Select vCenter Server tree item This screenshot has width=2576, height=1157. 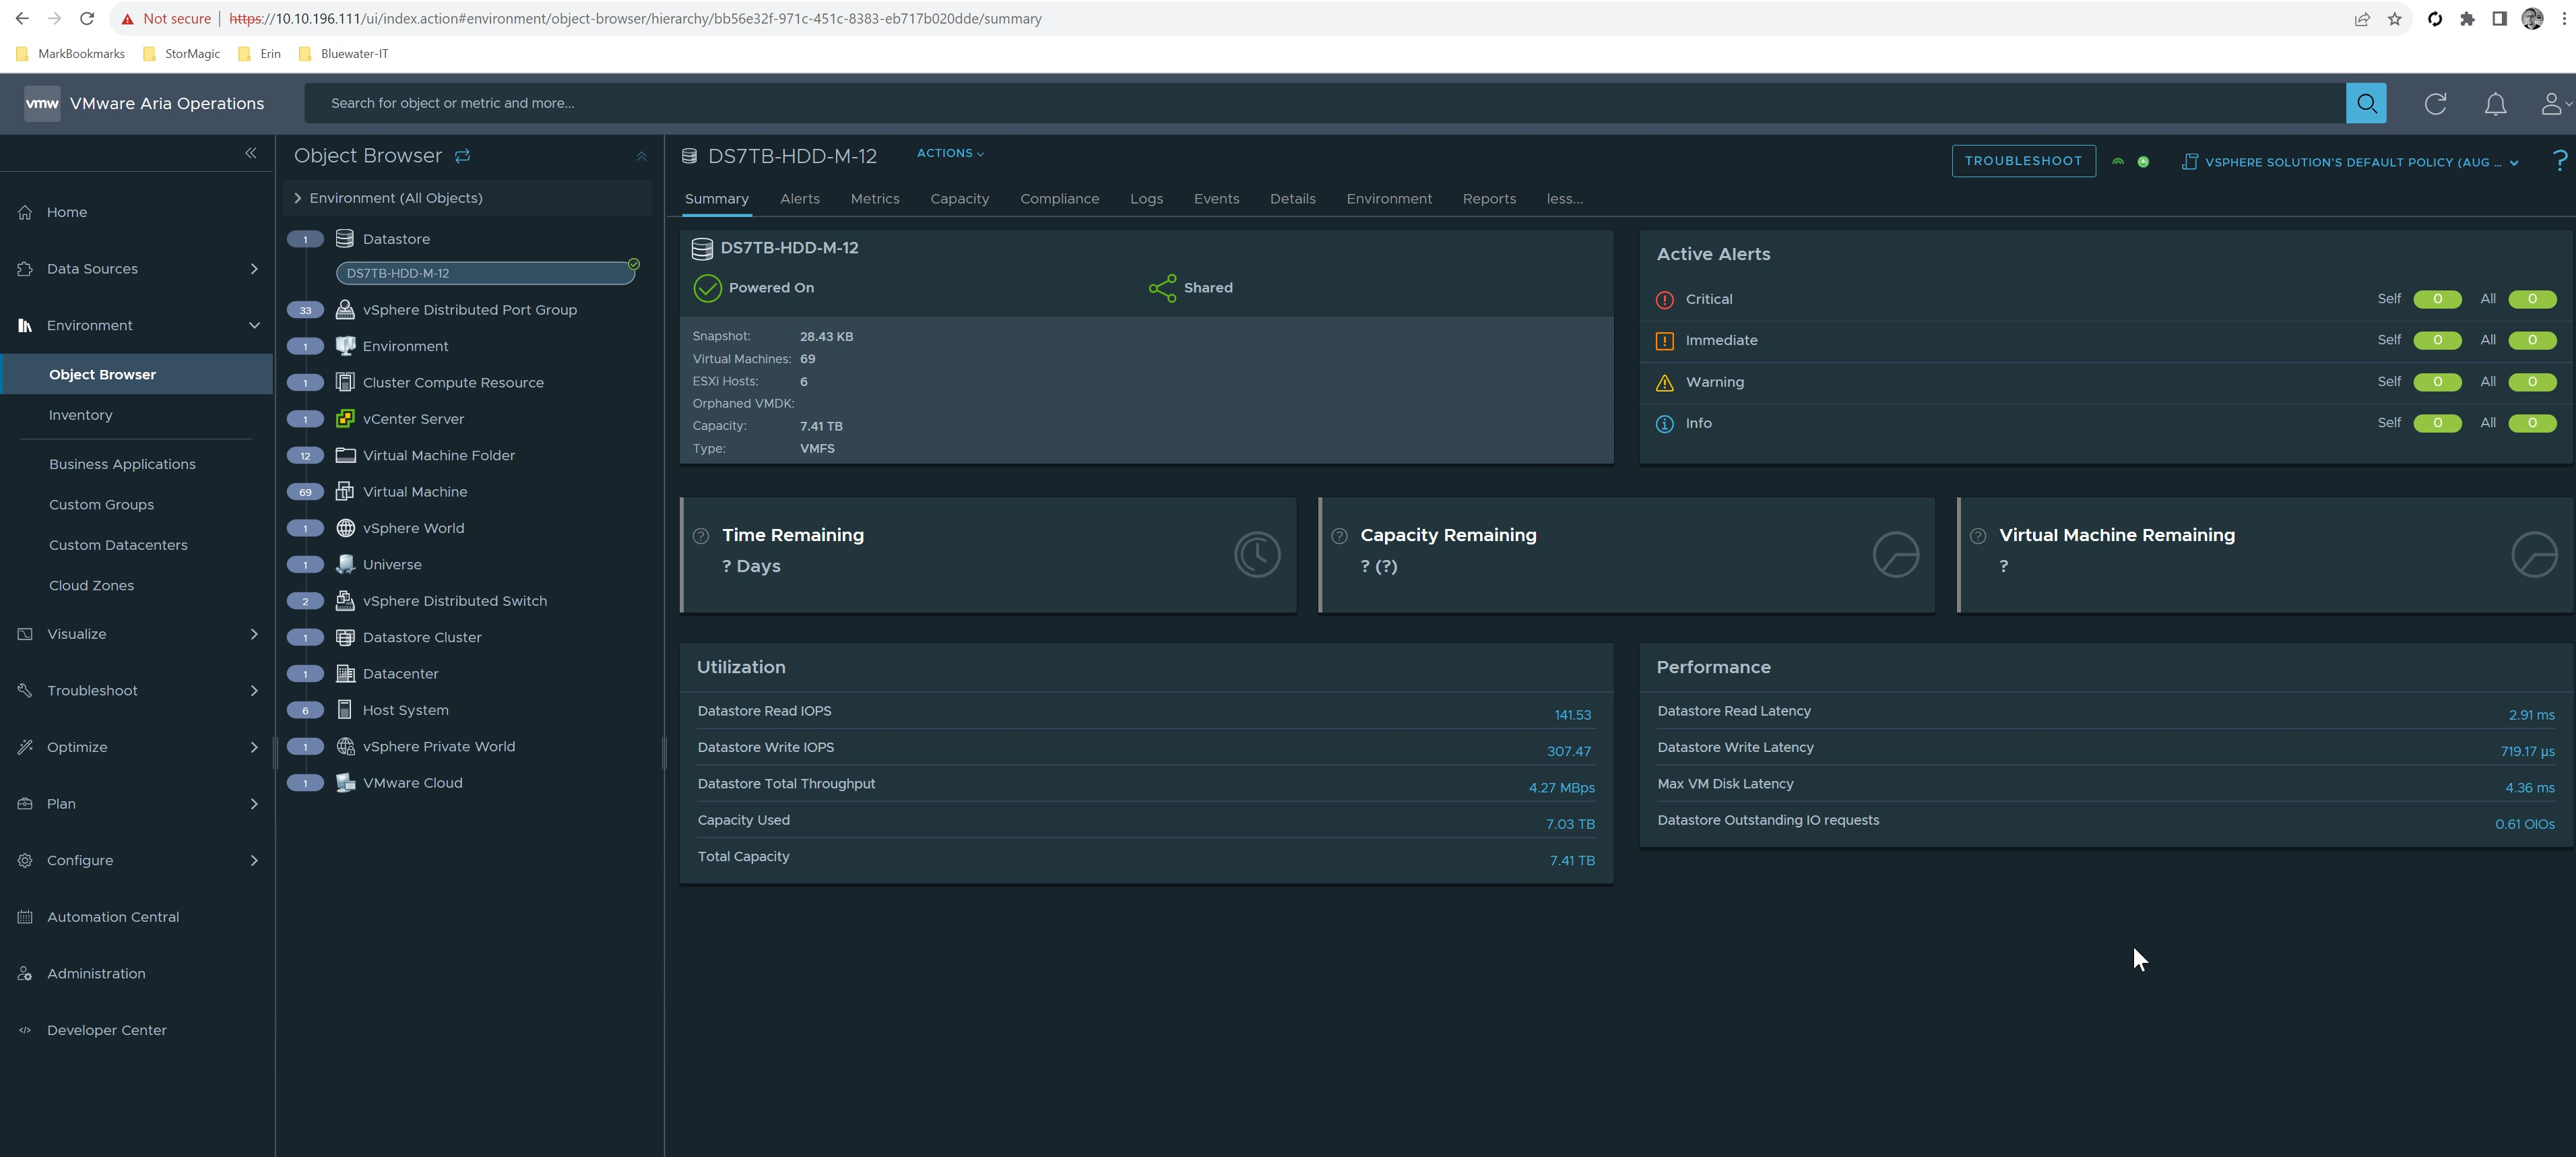point(413,419)
